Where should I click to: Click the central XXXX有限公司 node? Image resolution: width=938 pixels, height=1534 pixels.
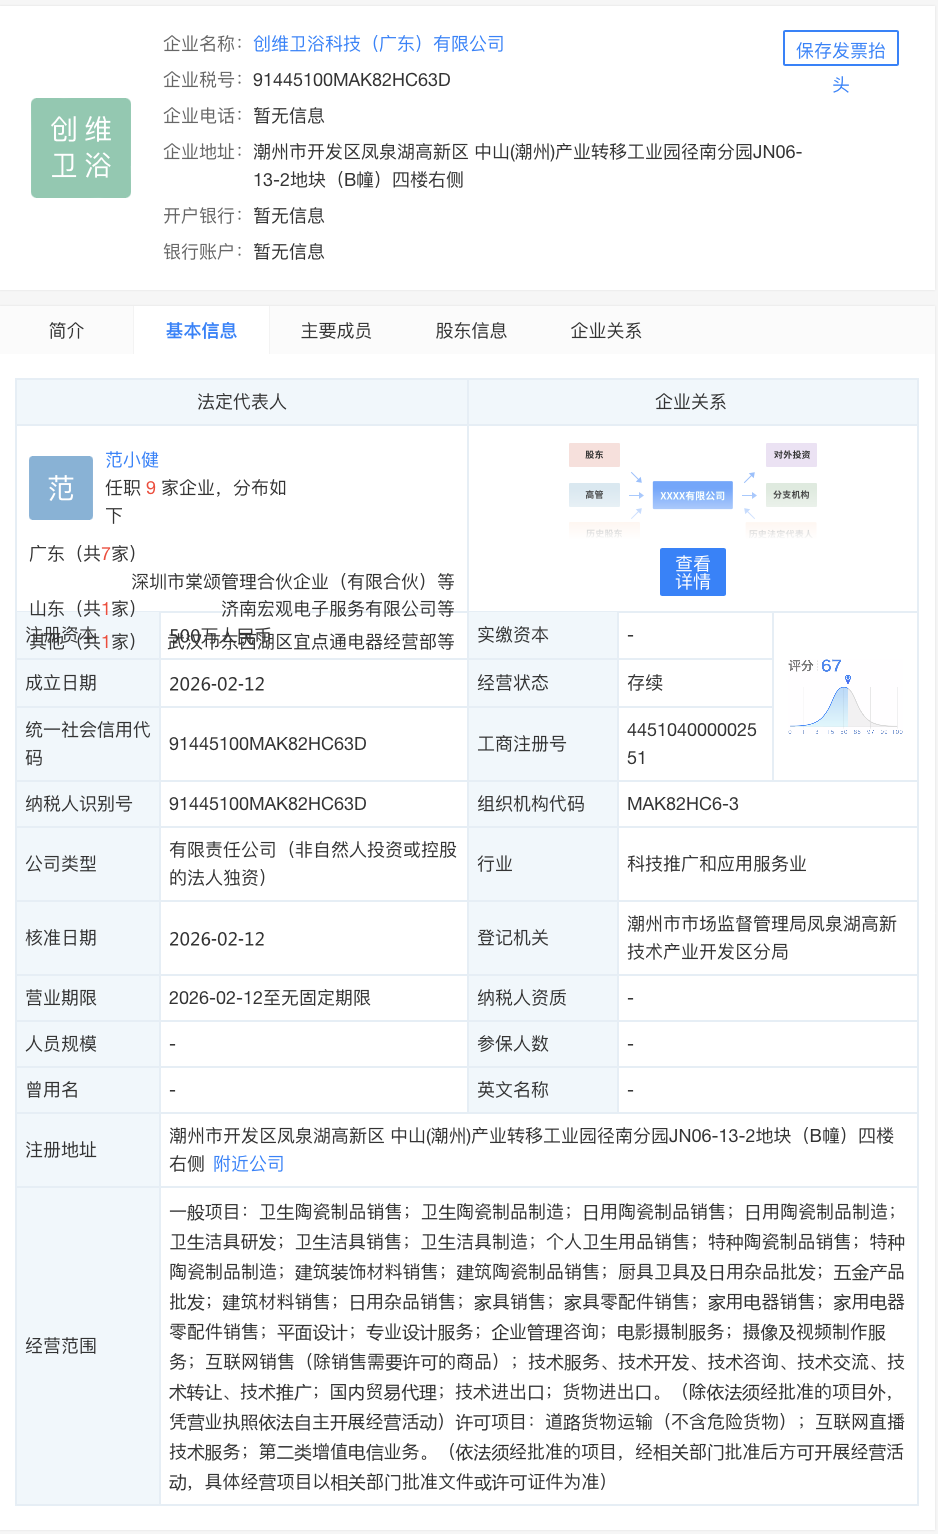(693, 494)
